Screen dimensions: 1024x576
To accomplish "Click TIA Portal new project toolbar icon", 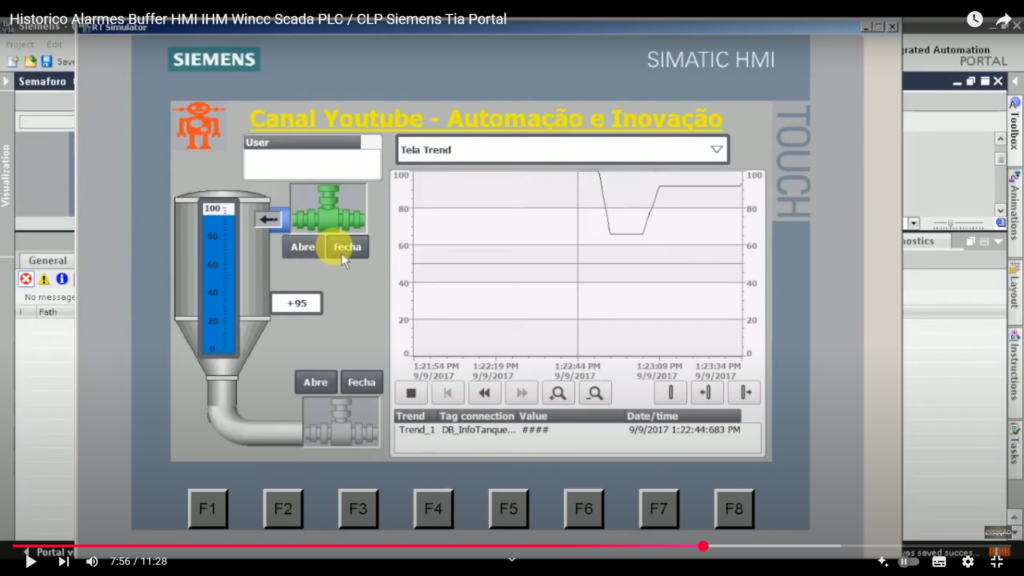I will coord(13,61).
